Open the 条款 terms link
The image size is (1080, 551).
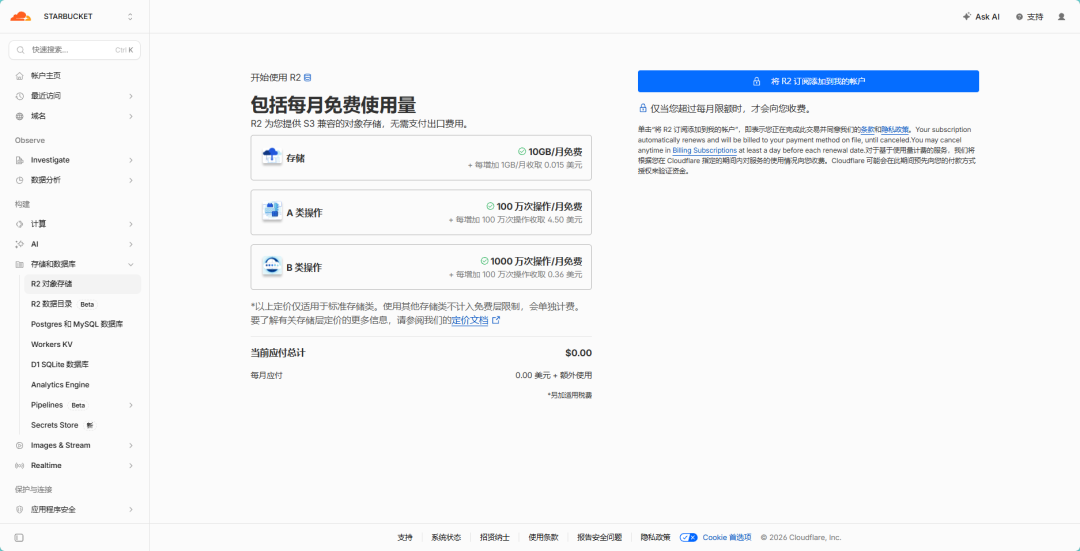(x=867, y=129)
